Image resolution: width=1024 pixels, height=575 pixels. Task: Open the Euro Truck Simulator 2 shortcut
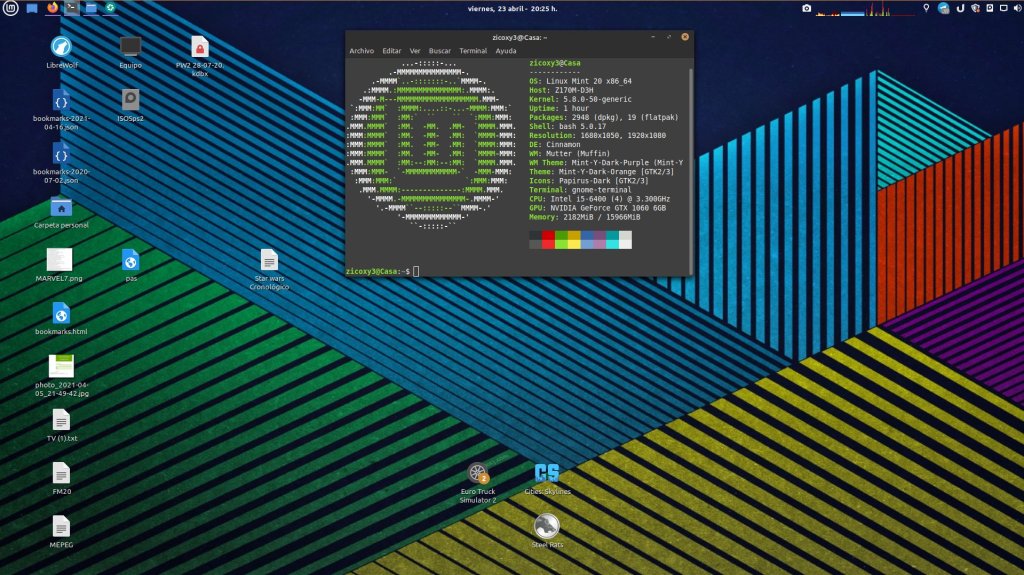(478, 473)
